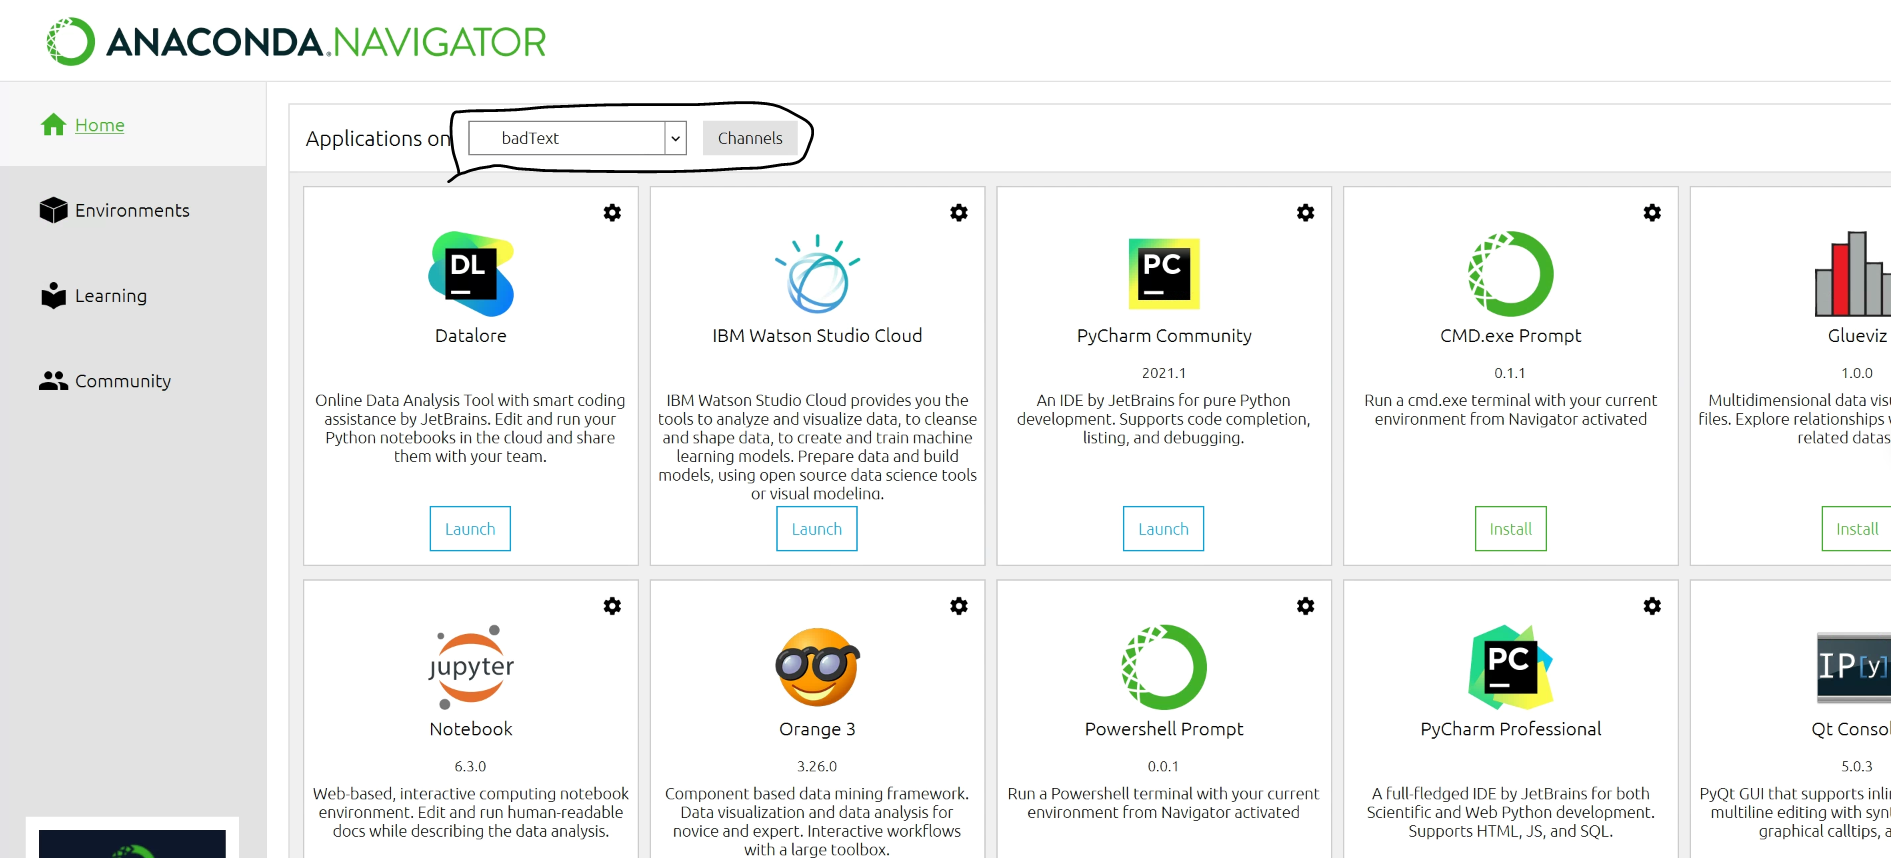The height and width of the screenshot is (858, 1891).
Task: Click the environment dropdown arrow
Action: coord(676,138)
